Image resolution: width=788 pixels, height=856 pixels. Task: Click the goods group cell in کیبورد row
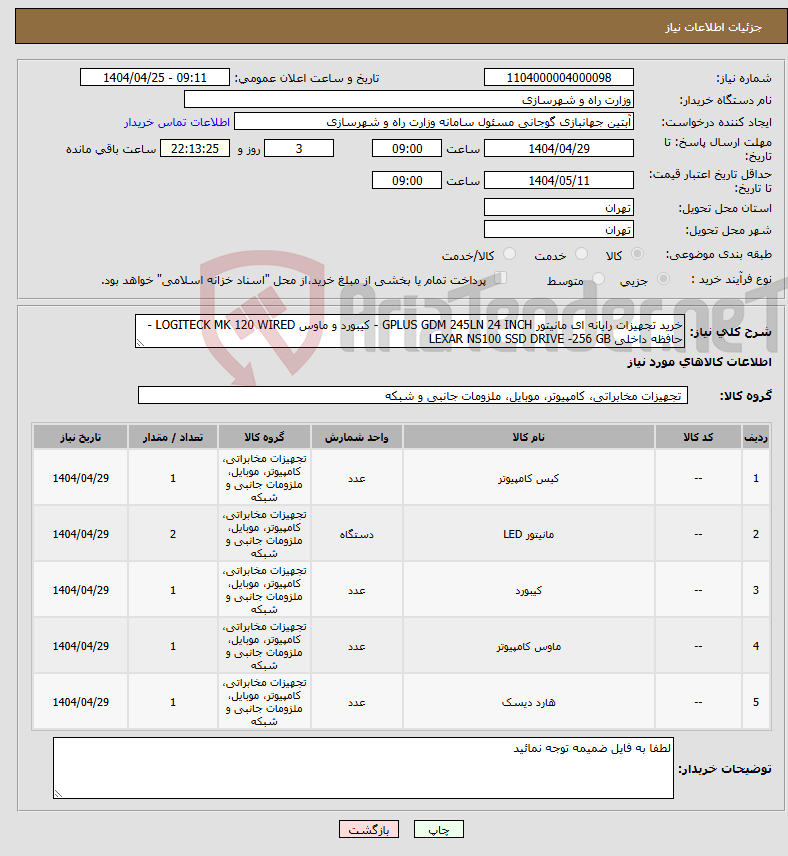tap(264, 590)
